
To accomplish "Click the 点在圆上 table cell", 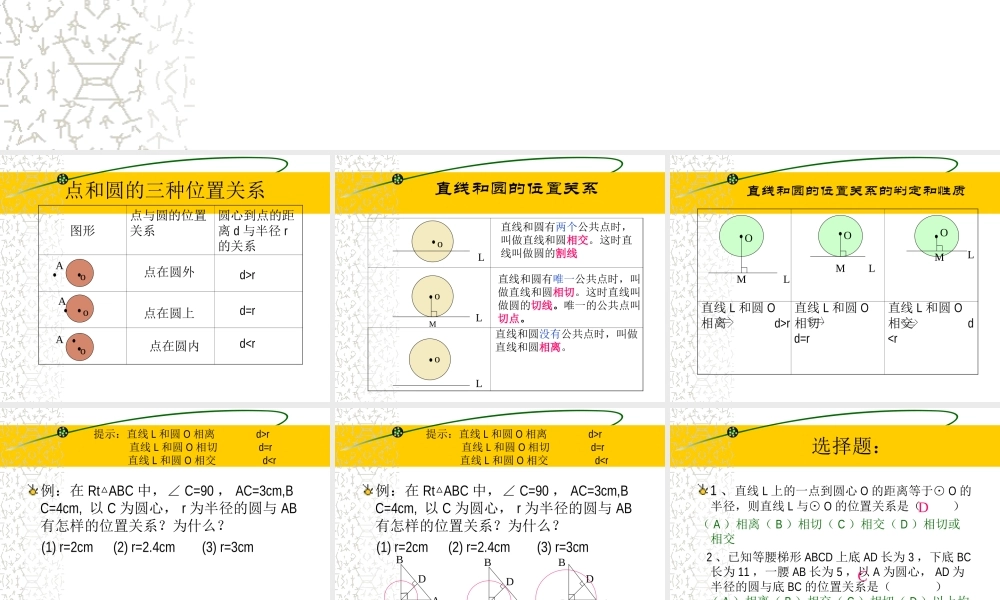I will (x=170, y=312).
